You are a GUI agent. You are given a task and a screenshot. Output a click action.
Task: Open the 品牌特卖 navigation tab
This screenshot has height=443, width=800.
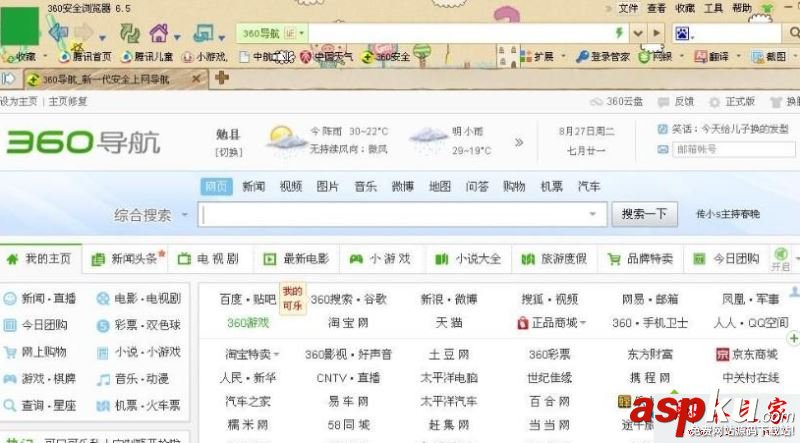tap(640, 259)
